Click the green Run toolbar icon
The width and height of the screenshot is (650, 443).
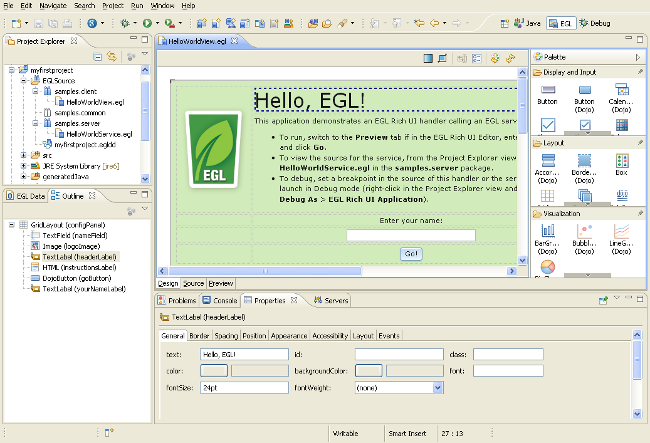[147, 23]
